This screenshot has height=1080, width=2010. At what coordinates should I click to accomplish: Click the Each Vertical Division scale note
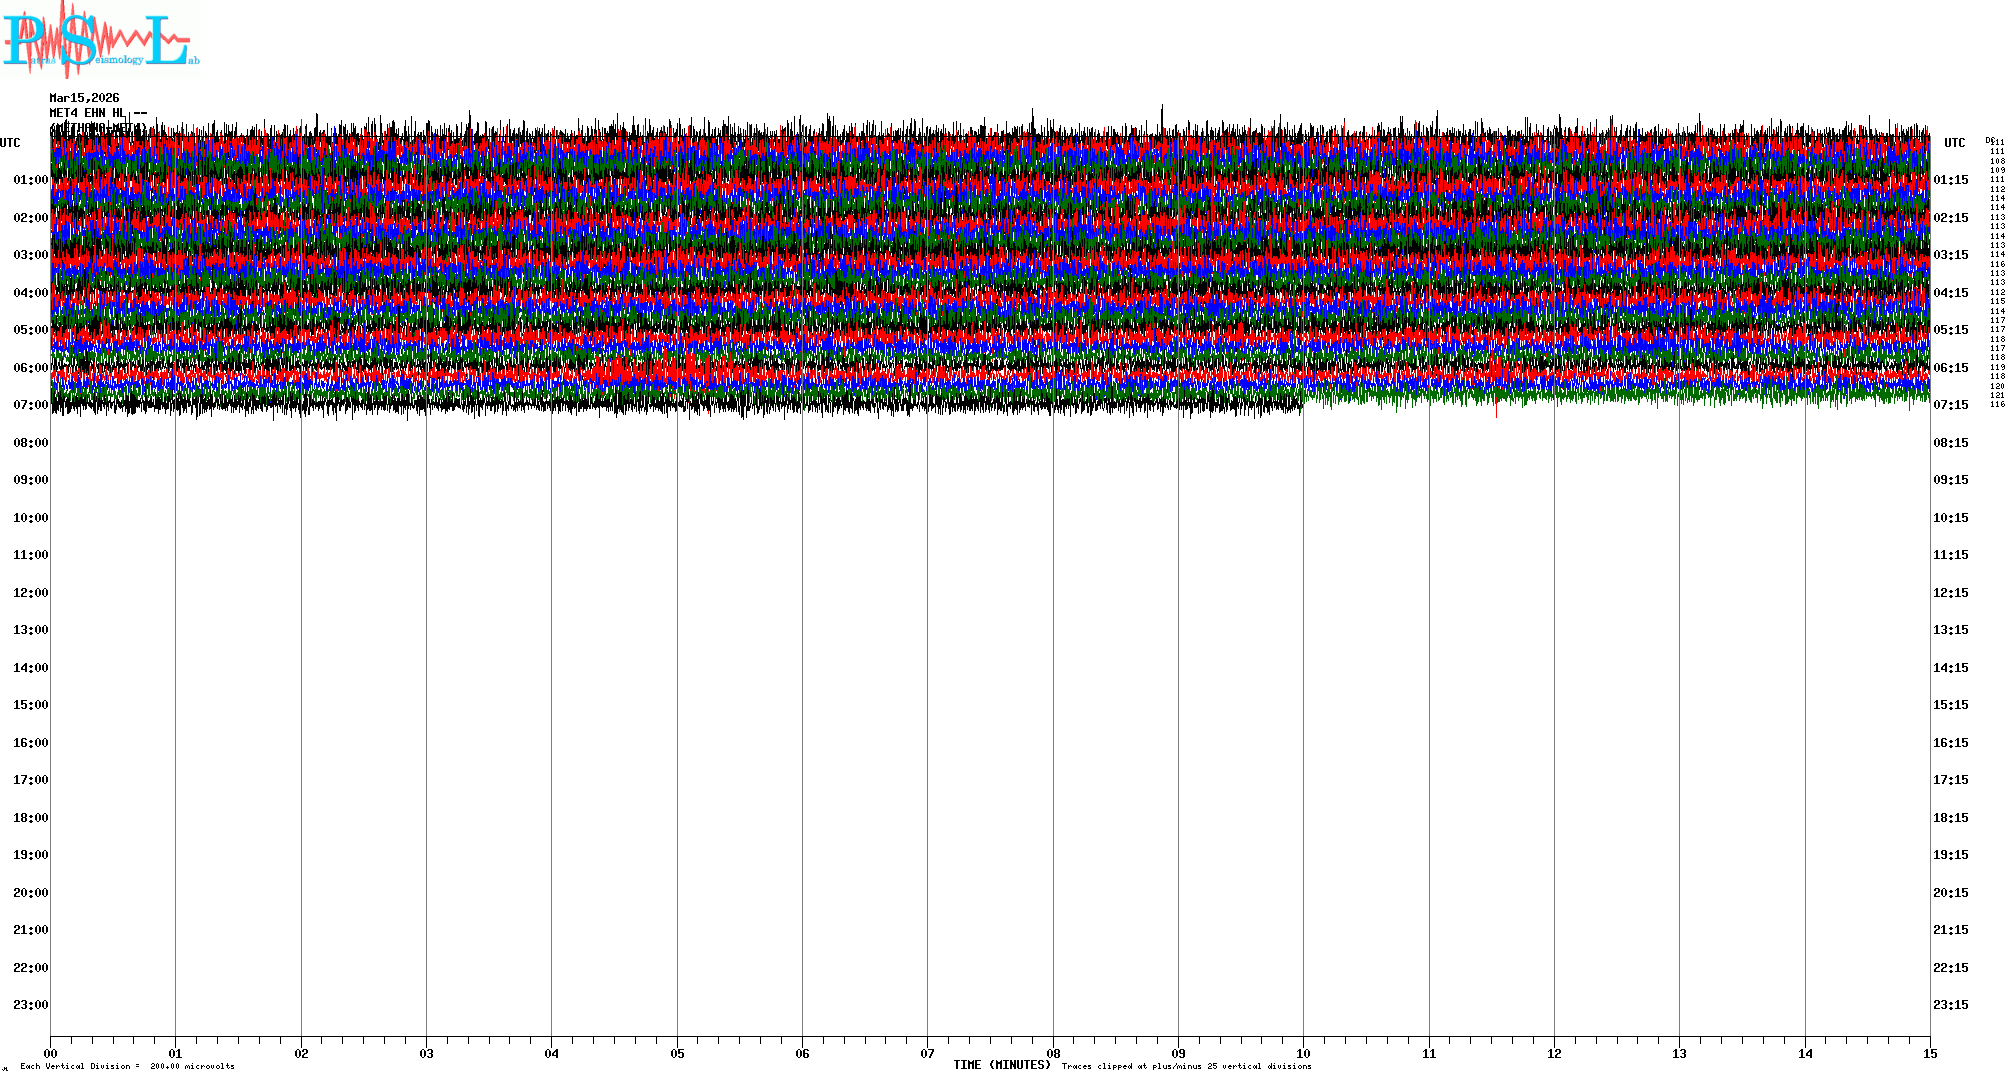point(127,1067)
